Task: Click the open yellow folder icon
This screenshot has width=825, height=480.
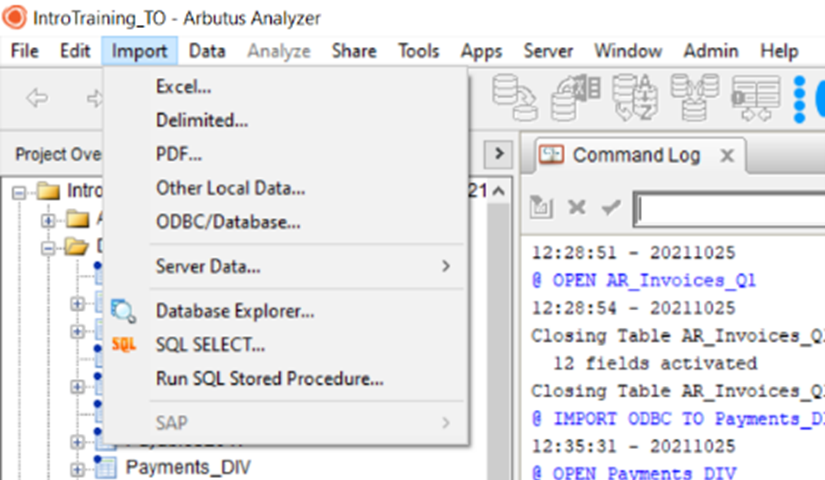Action: (x=77, y=246)
